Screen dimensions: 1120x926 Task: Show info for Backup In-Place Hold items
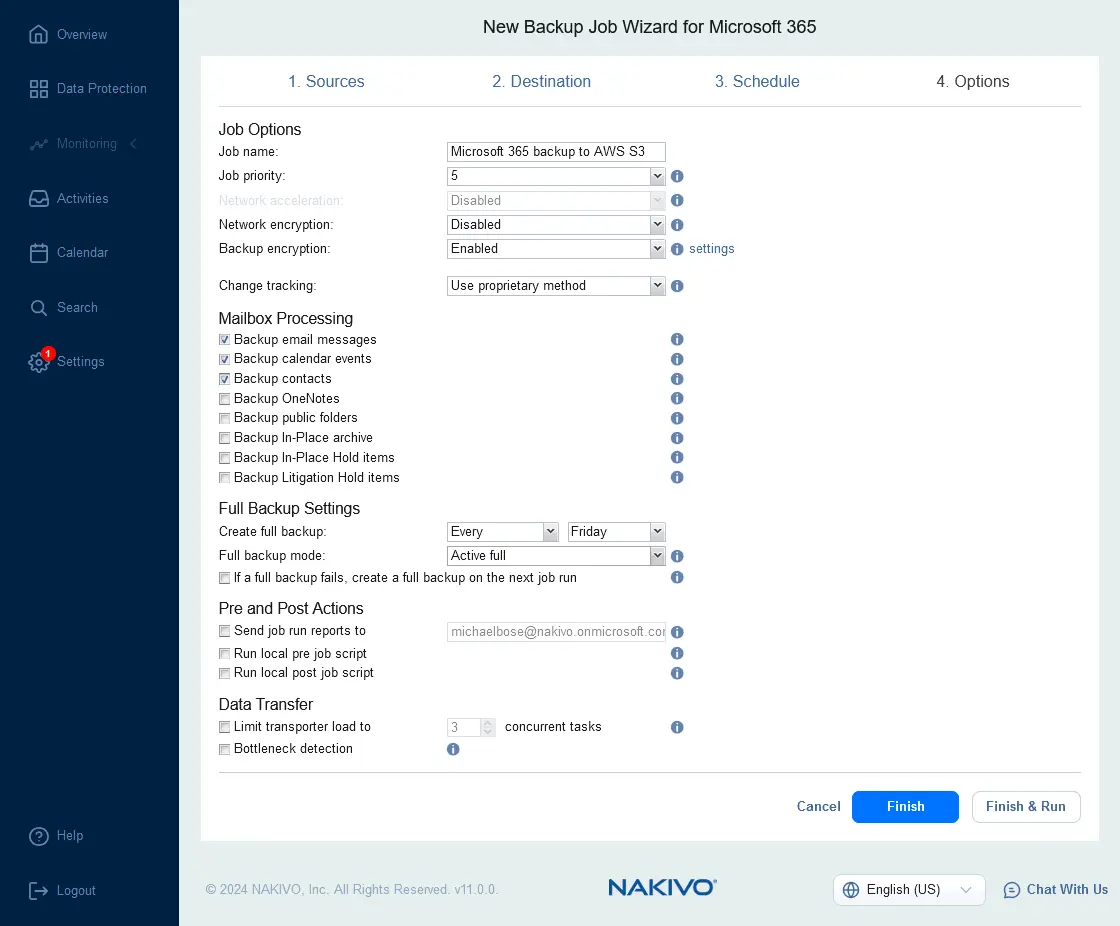[x=677, y=457]
